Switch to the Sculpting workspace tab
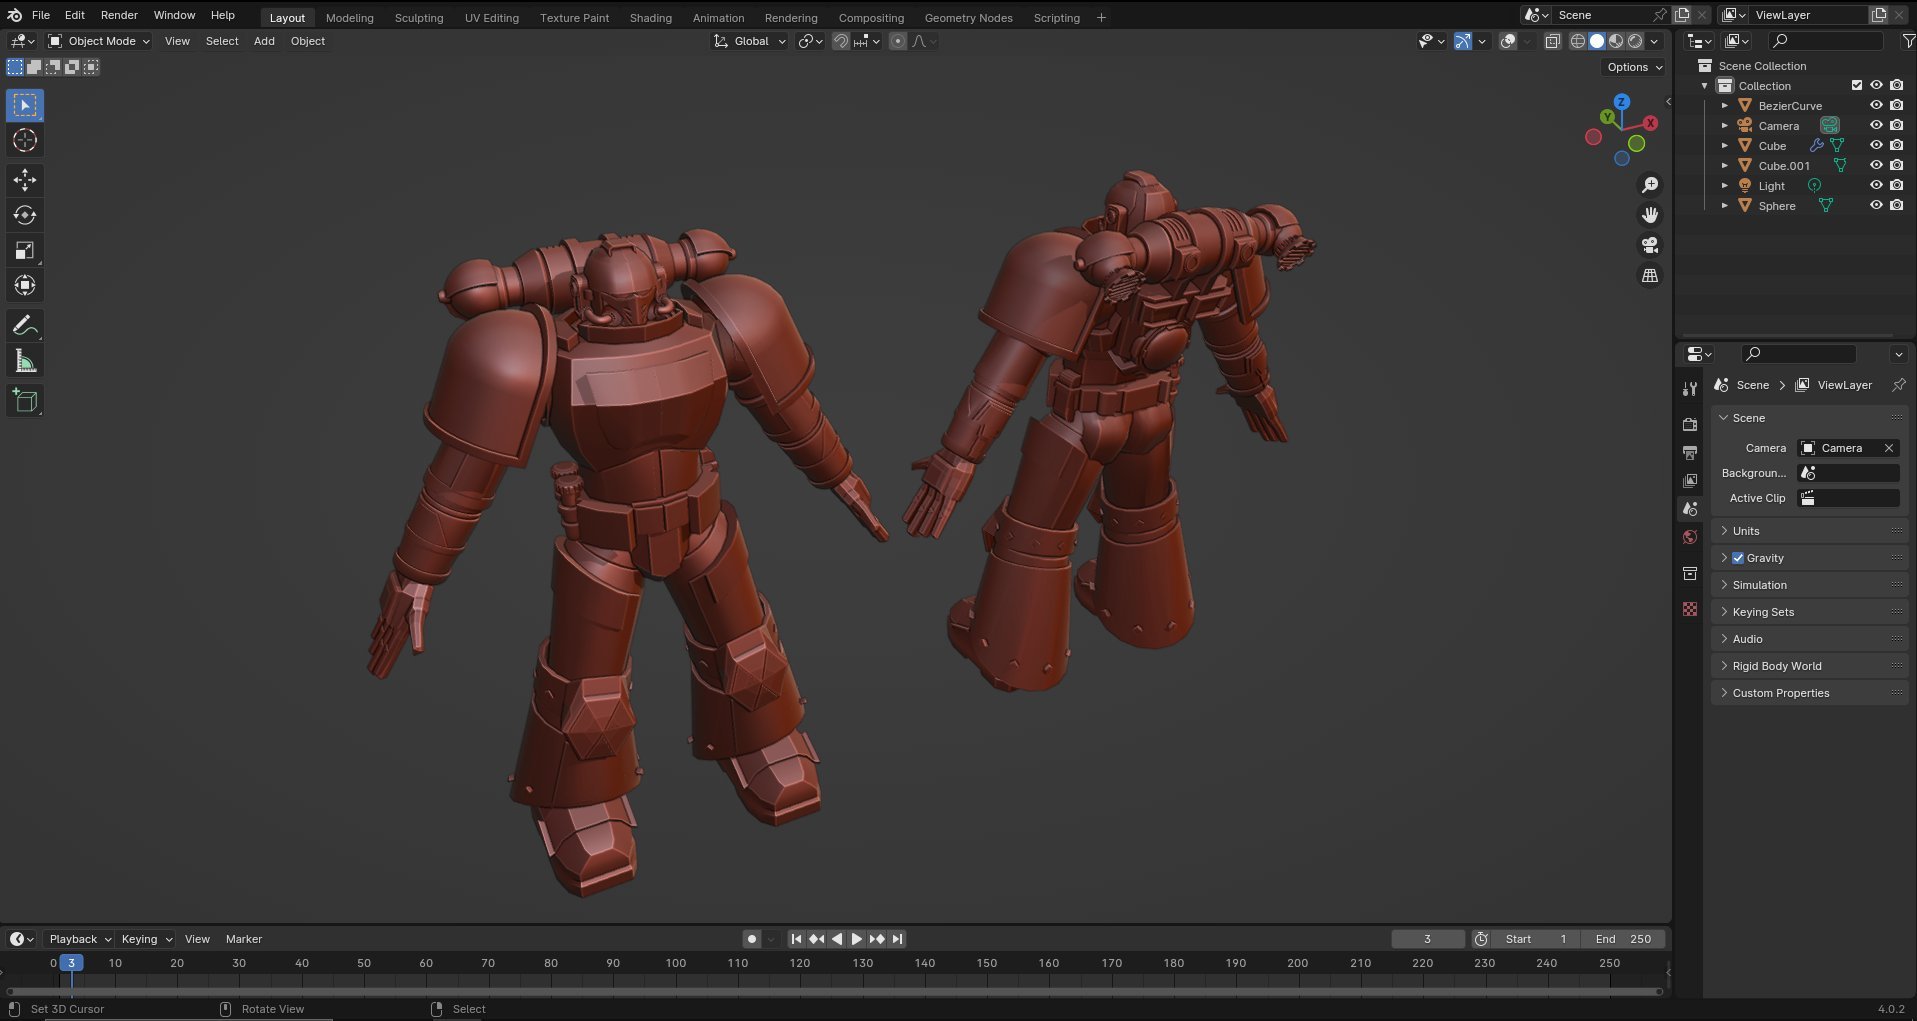Screen dimensions: 1917x1021 tap(418, 18)
